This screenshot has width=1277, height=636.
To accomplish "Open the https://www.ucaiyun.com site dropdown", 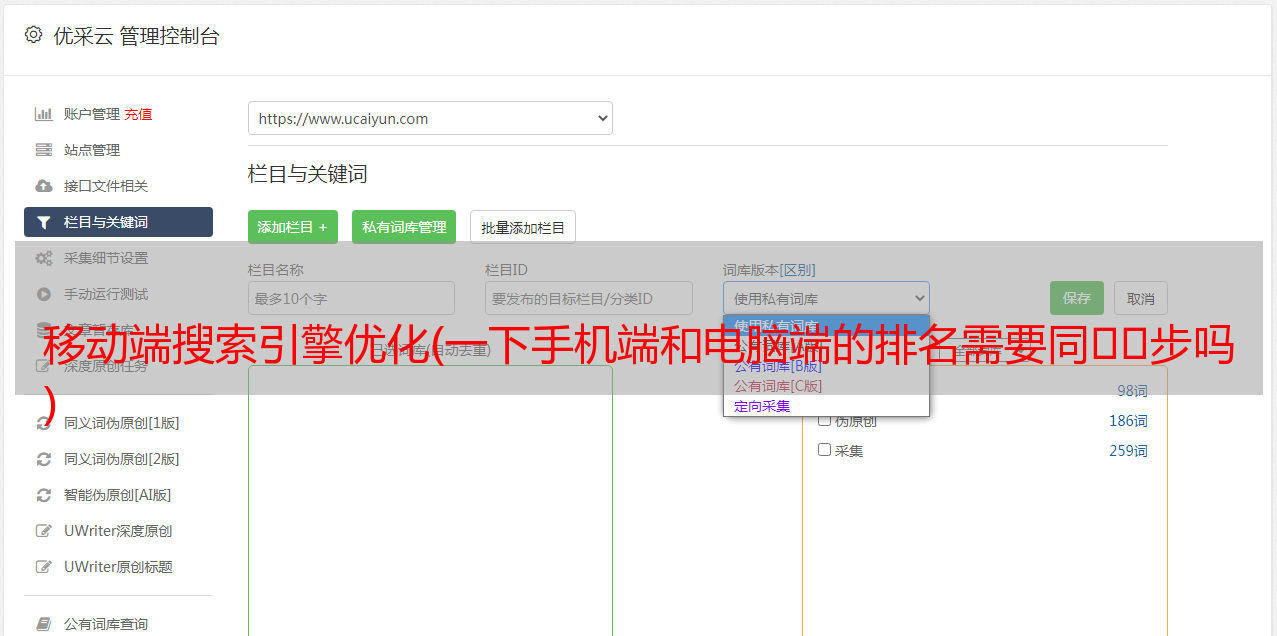I will coord(430,118).
